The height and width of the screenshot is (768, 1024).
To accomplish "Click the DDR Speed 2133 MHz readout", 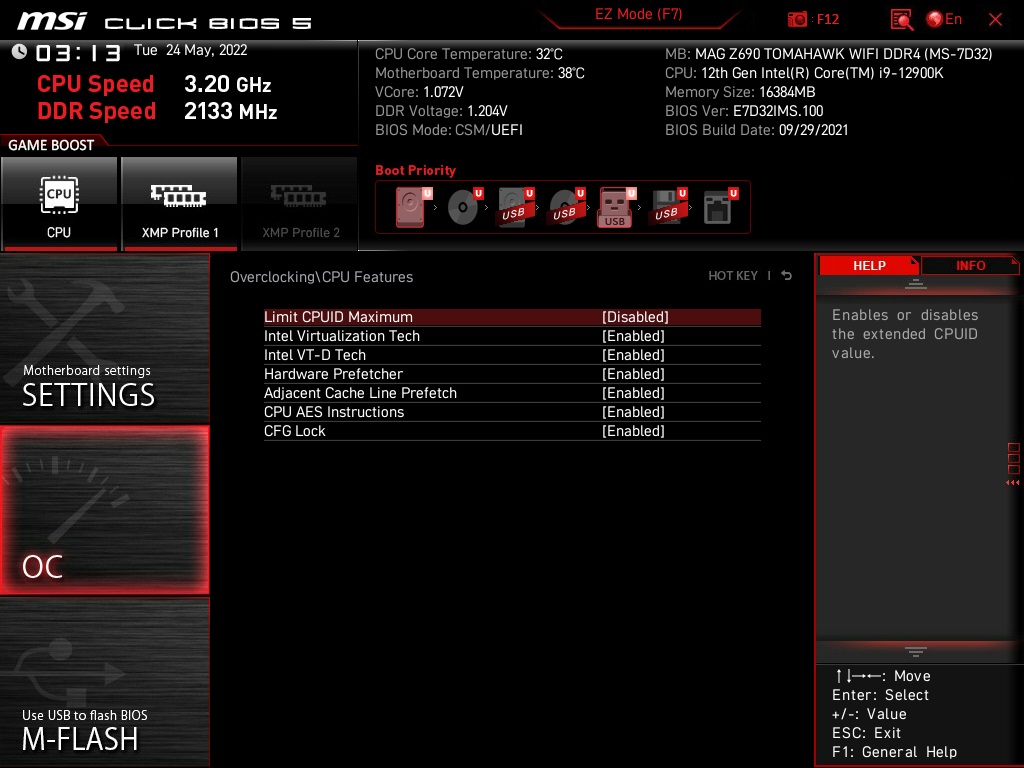I will pyautogui.click(x=157, y=111).
